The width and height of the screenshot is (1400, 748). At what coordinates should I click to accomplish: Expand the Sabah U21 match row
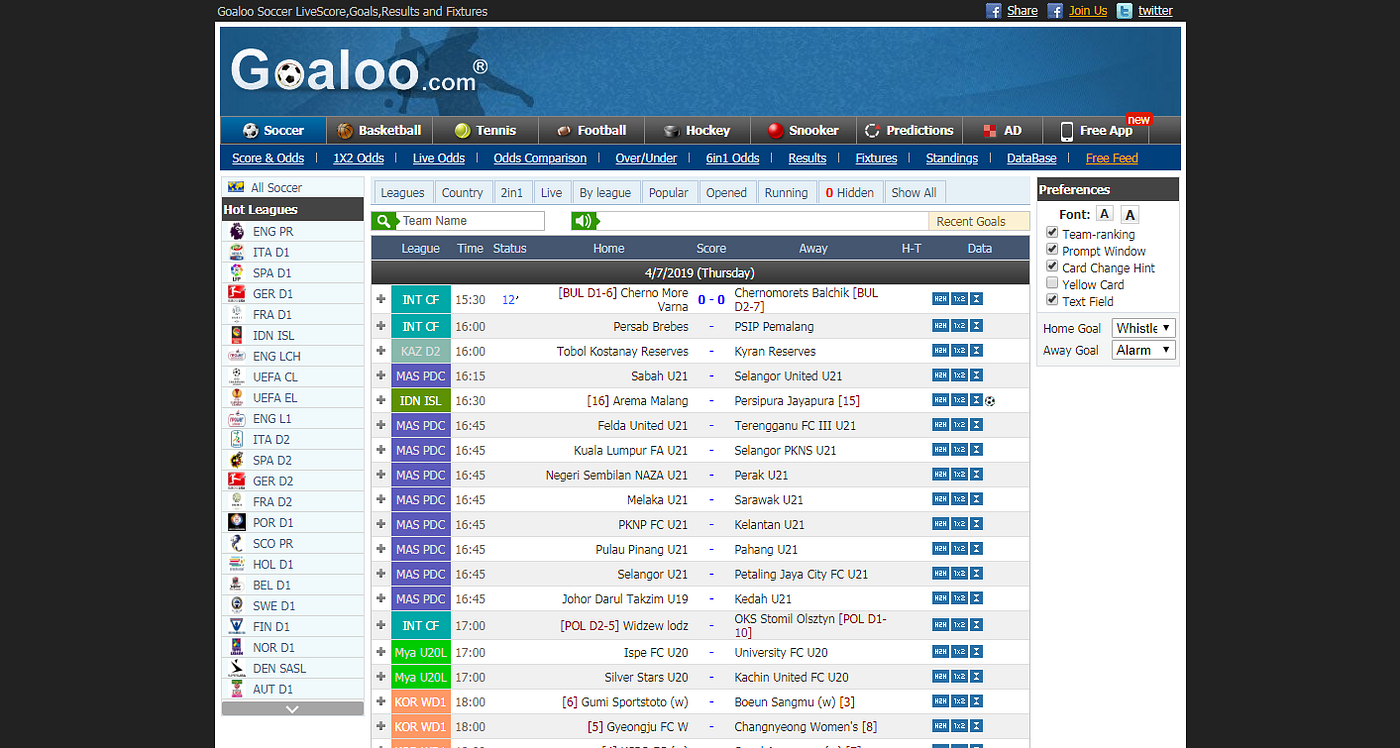coord(381,376)
